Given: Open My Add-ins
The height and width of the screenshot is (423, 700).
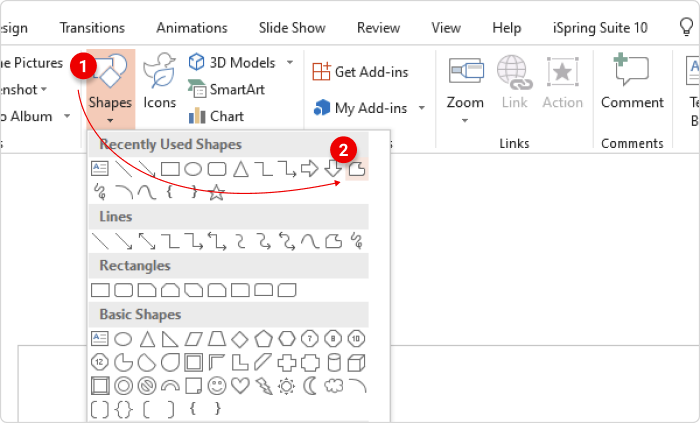Looking at the screenshot, I should (x=361, y=108).
